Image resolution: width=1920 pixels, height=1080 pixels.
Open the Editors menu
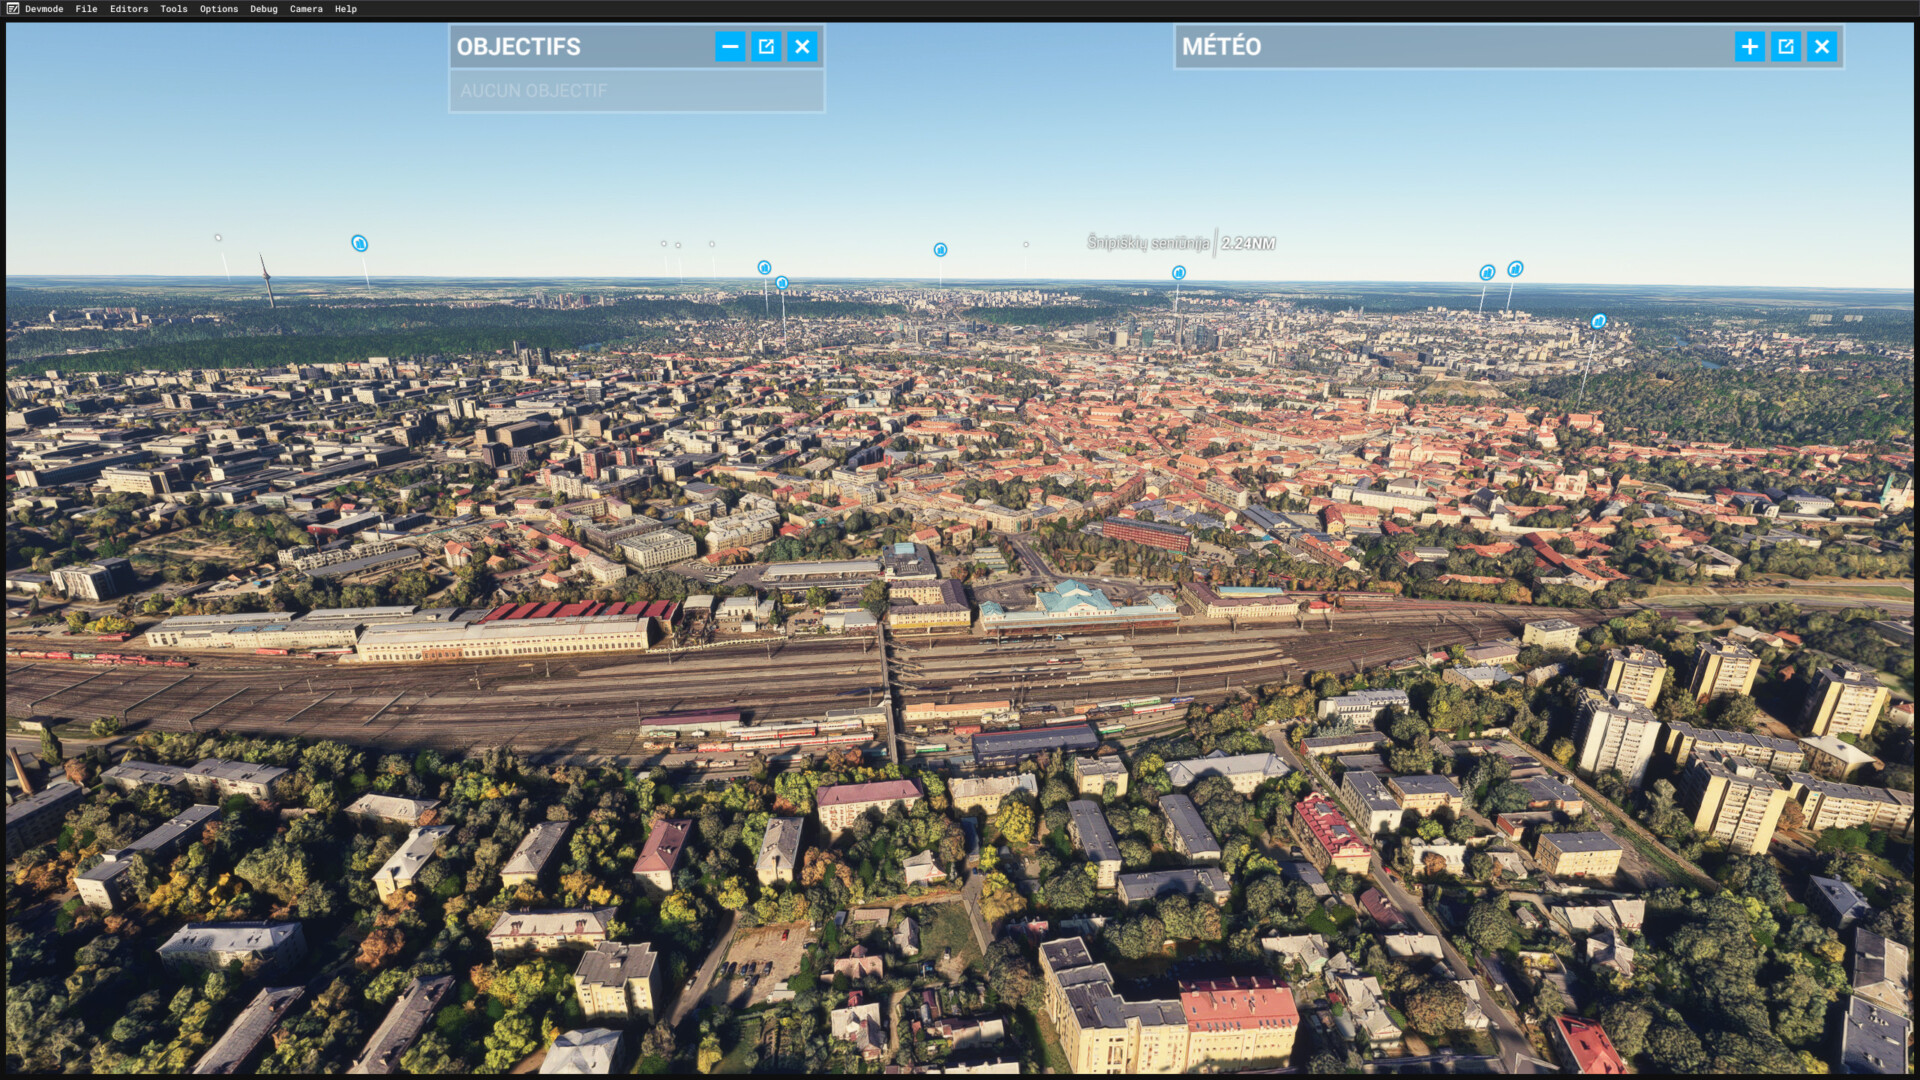click(129, 9)
